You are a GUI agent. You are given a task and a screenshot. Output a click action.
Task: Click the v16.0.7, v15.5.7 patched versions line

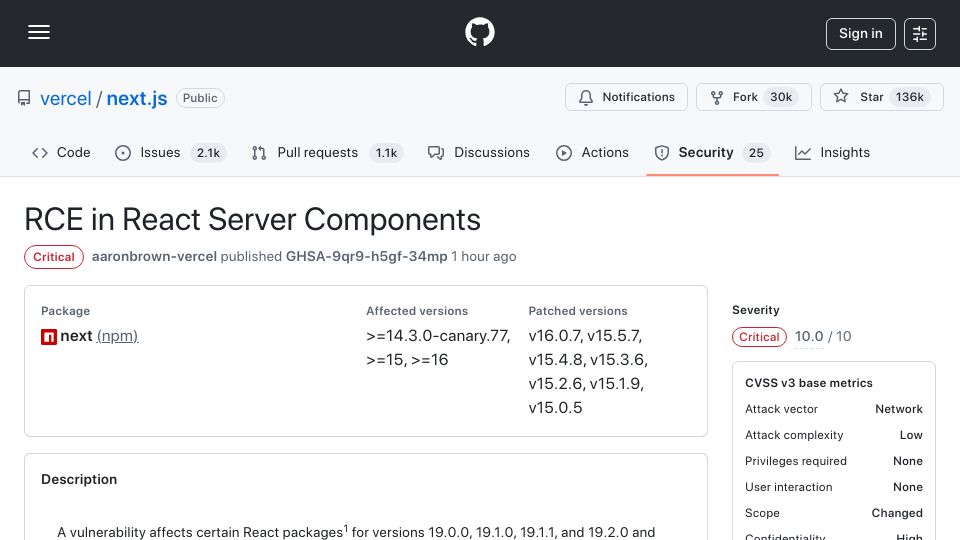coord(585,336)
